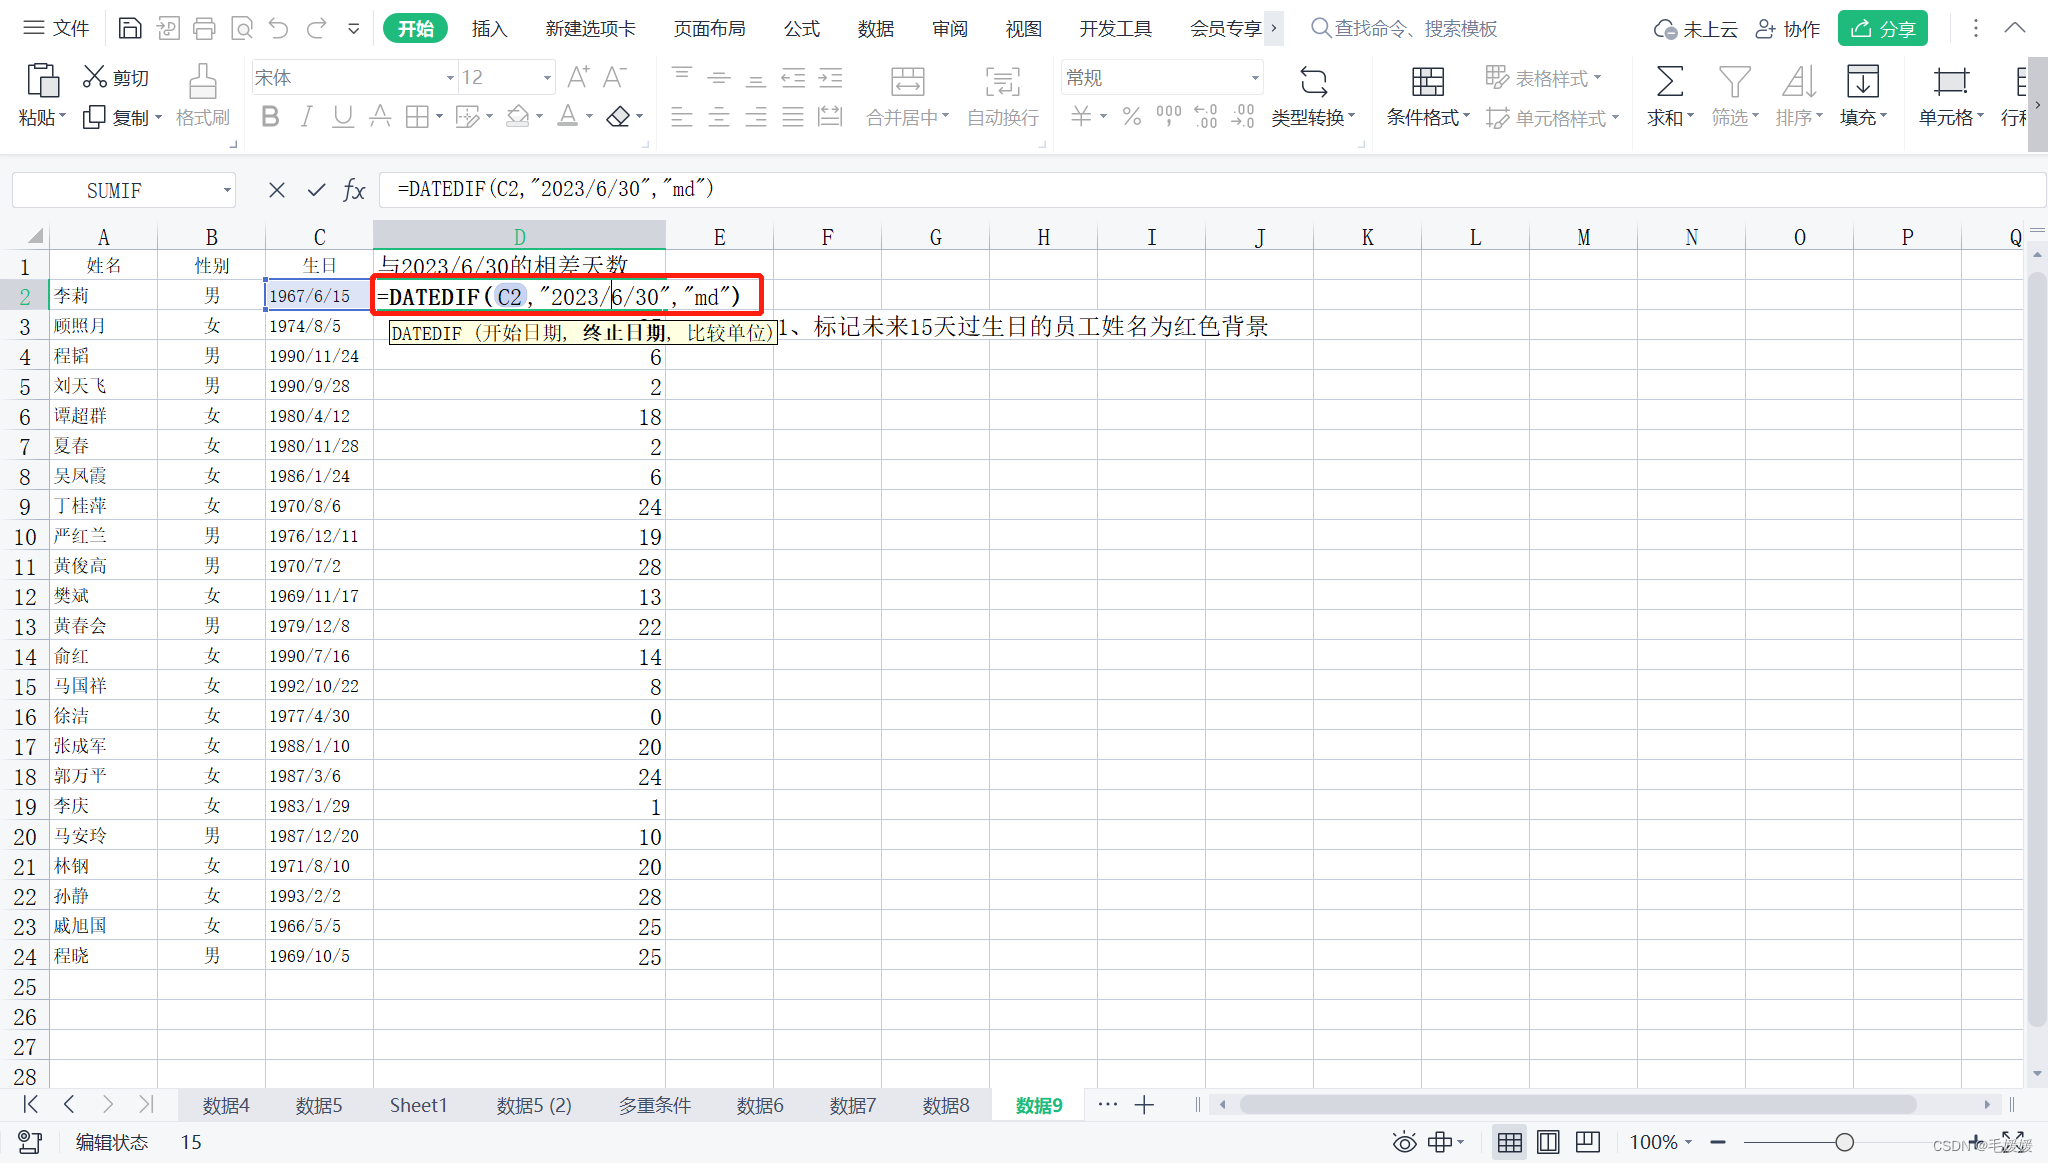Click the green 分享 (Share) button
Viewport: 2048px width, 1163px height.
pos(1882,28)
